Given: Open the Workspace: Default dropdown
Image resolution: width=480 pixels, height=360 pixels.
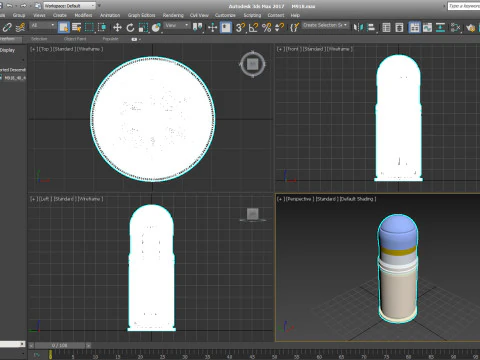Looking at the screenshot, I should [x=70, y=6].
